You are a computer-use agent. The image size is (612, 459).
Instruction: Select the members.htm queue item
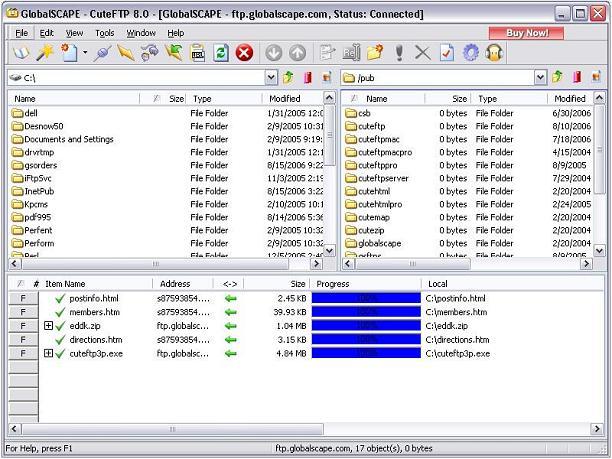pyautogui.click(x=94, y=312)
